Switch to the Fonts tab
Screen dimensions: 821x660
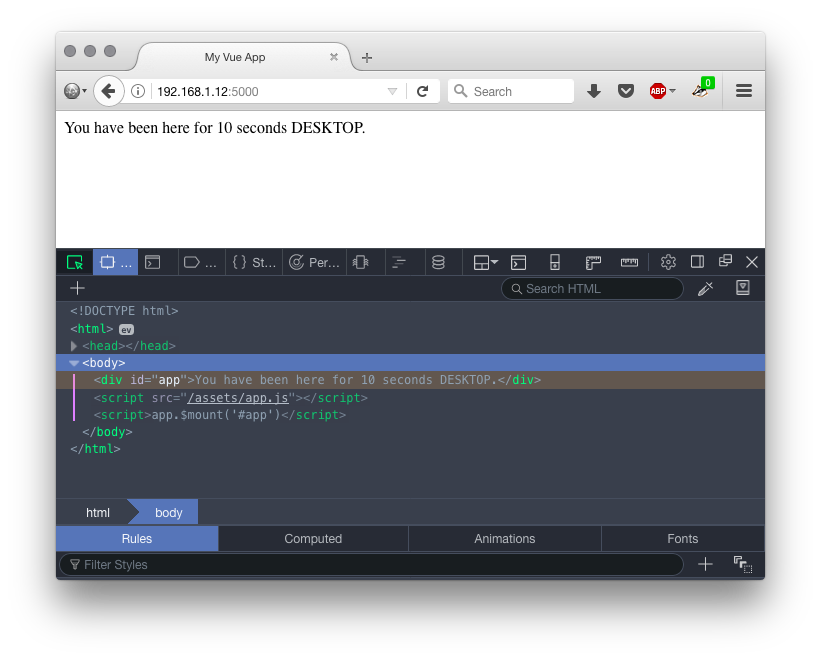[682, 538]
